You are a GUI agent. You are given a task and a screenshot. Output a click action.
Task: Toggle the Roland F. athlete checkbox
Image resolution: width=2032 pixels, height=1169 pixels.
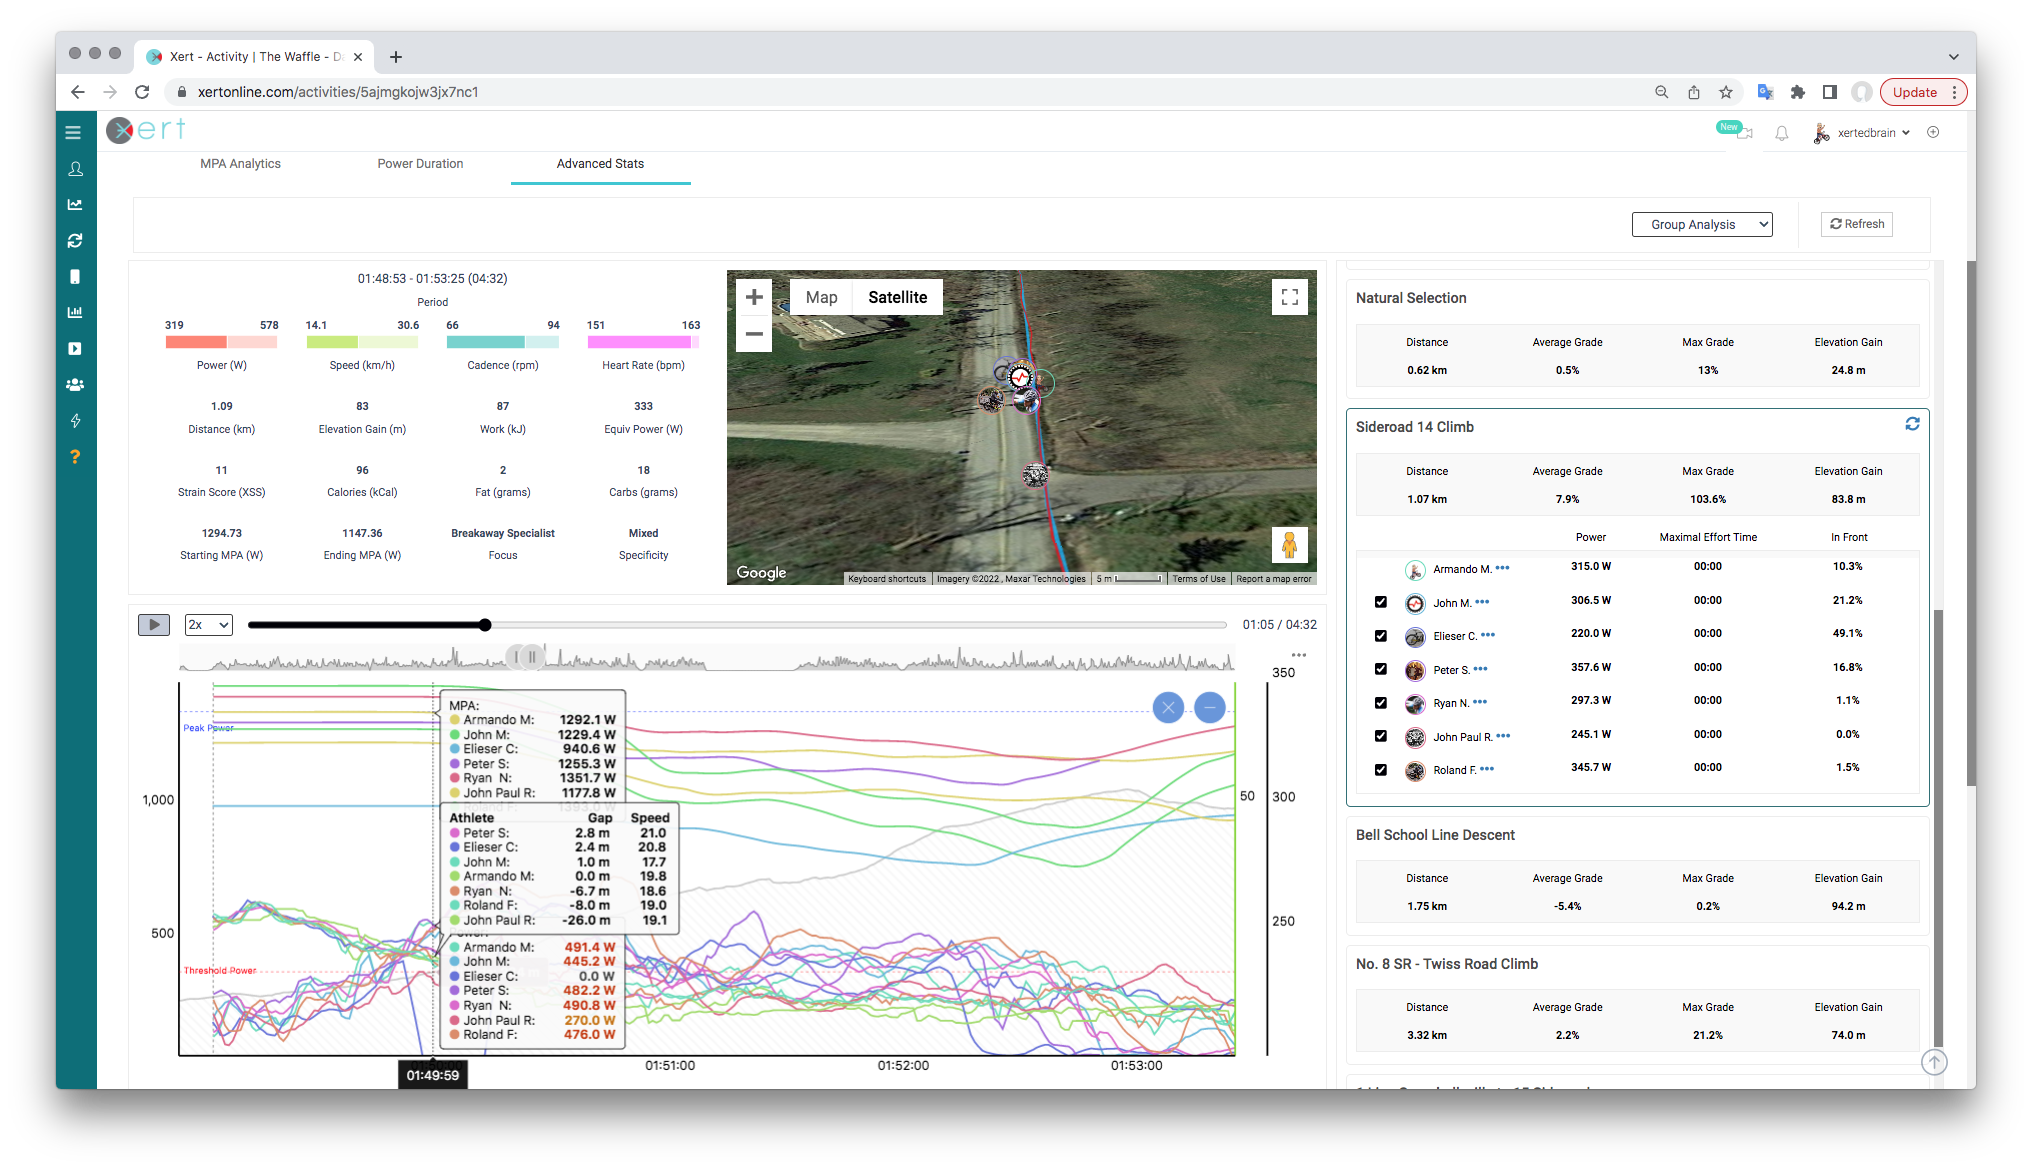pos(1381,770)
